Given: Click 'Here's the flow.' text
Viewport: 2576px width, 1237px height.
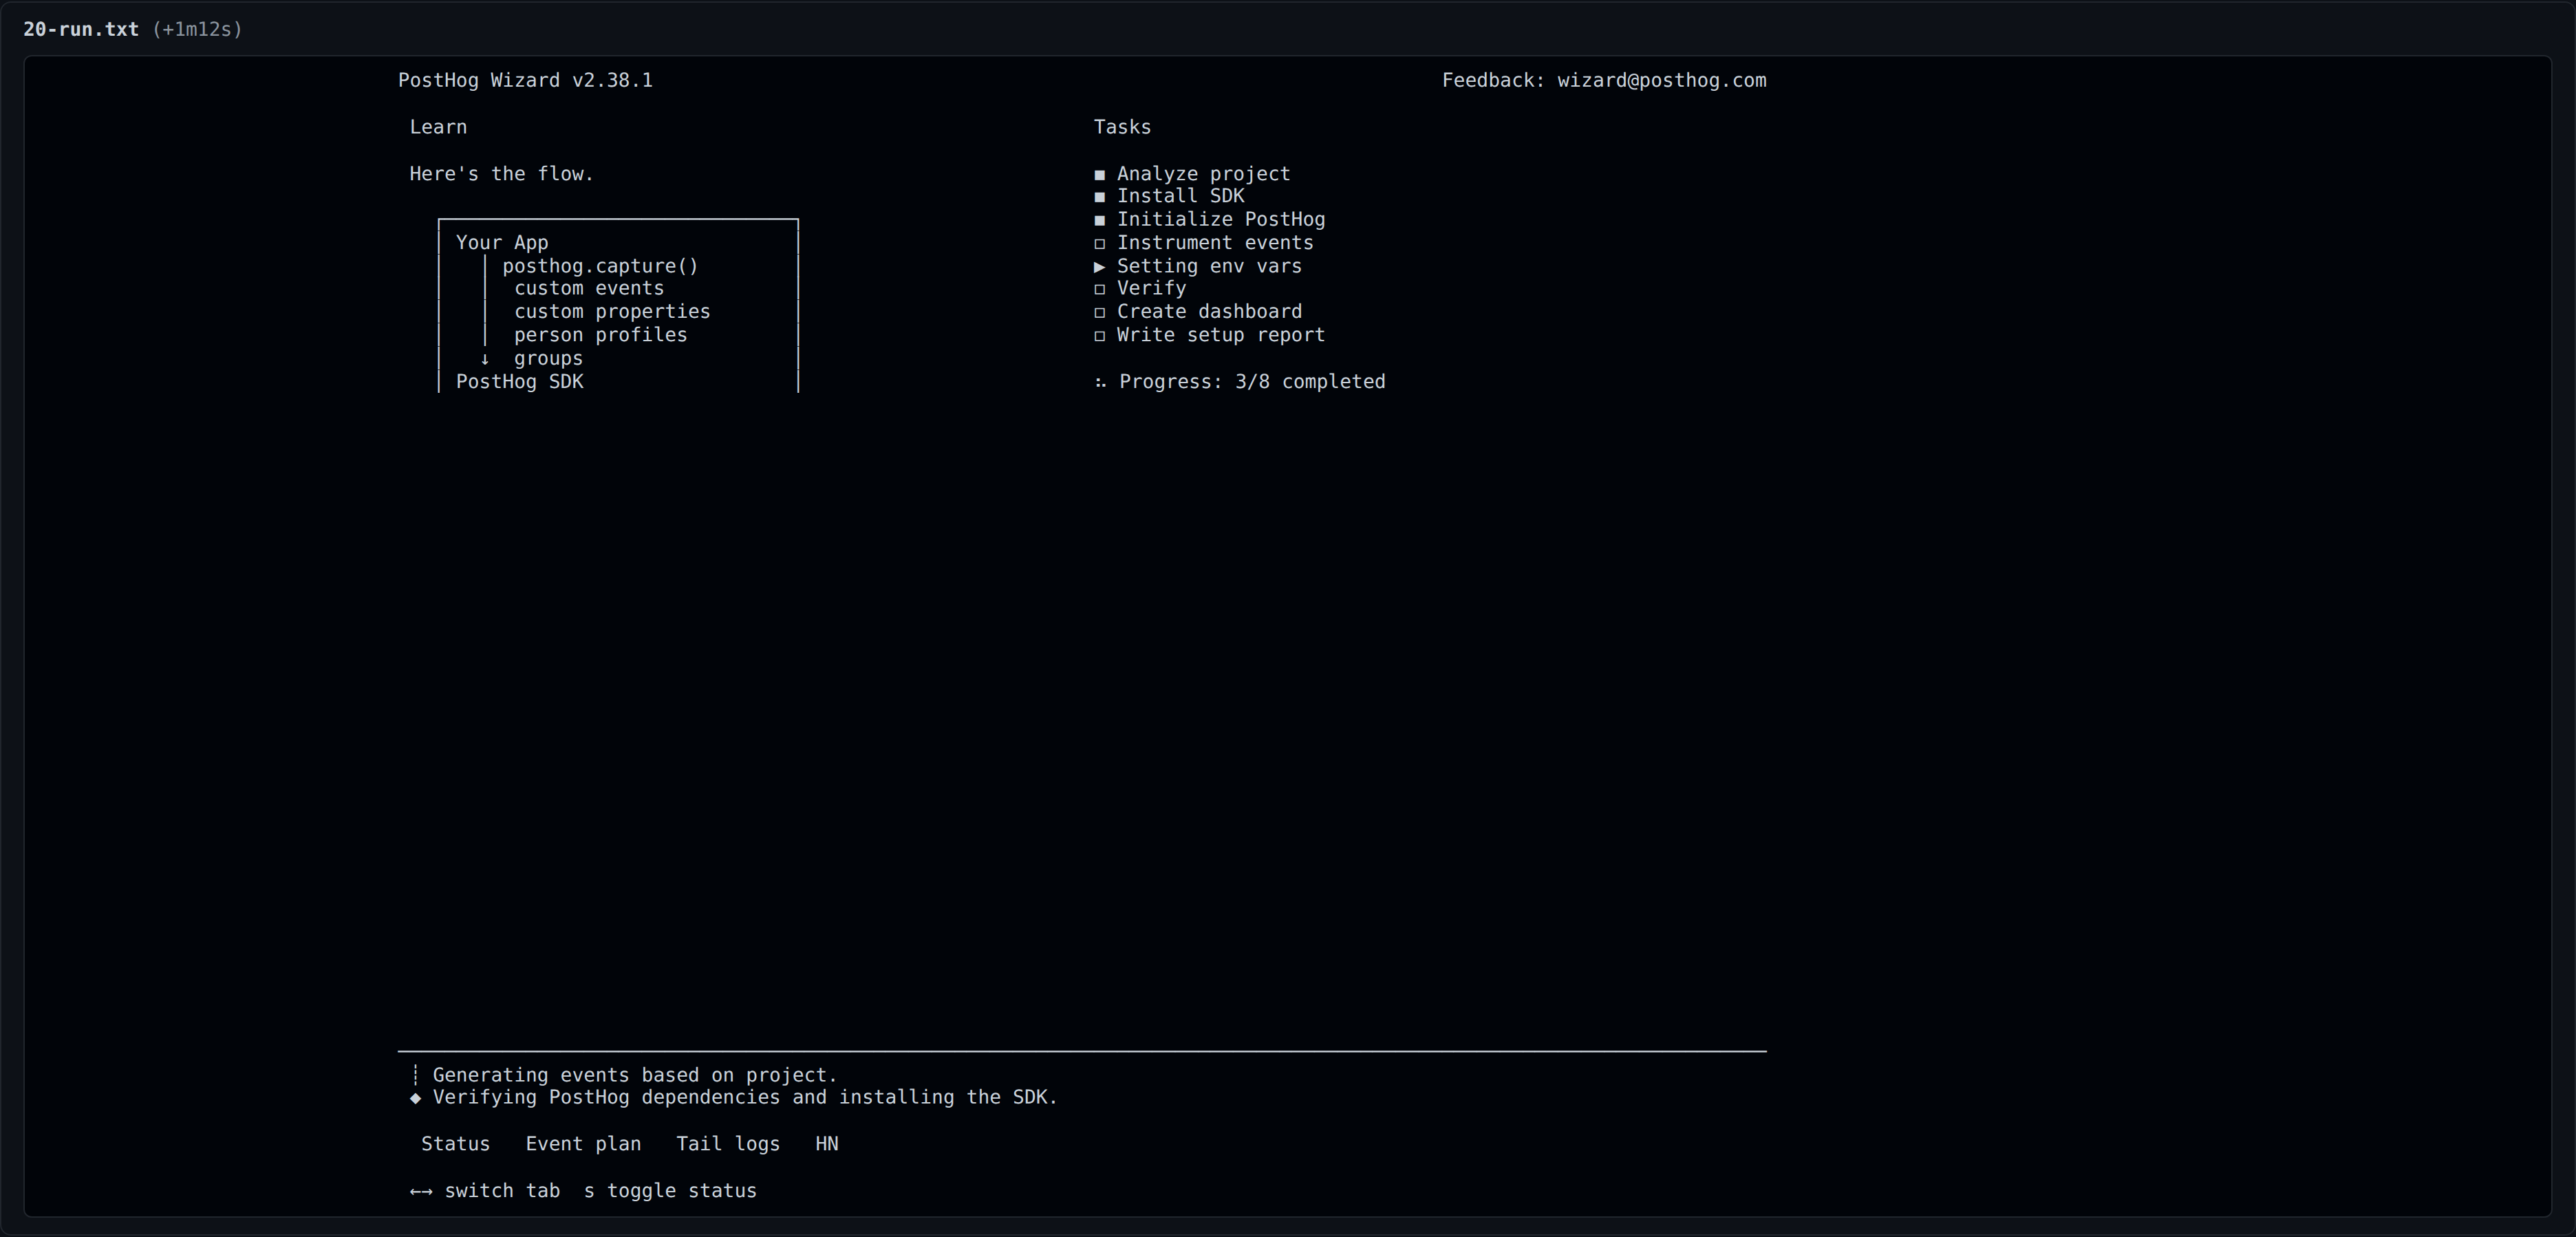Looking at the screenshot, I should [502, 174].
